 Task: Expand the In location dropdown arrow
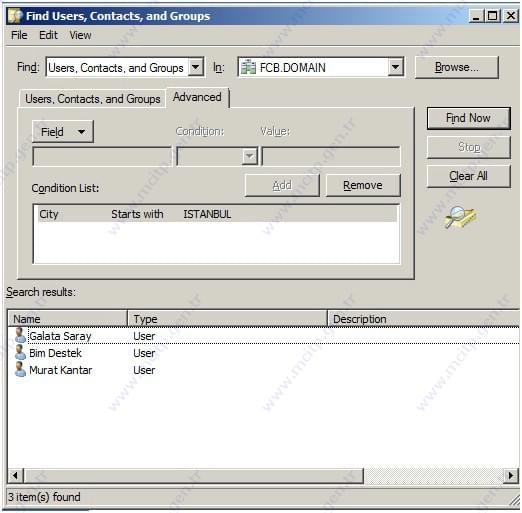(x=395, y=67)
